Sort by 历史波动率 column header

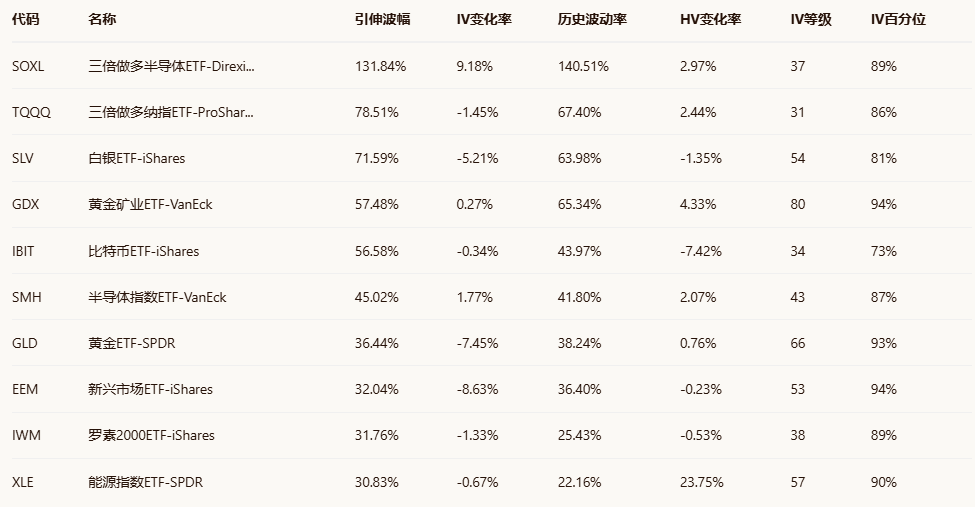pyautogui.click(x=591, y=19)
